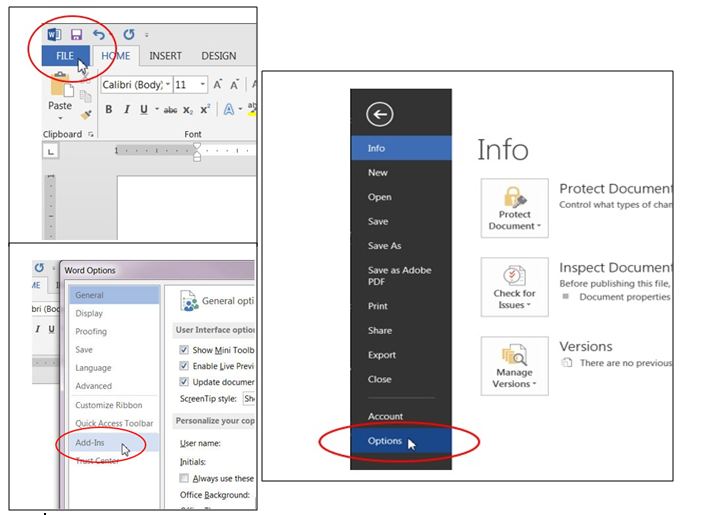The height and width of the screenshot is (515, 701).
Task: Open the ScreenTip style combo box
Action: click(x=249, y=398)
